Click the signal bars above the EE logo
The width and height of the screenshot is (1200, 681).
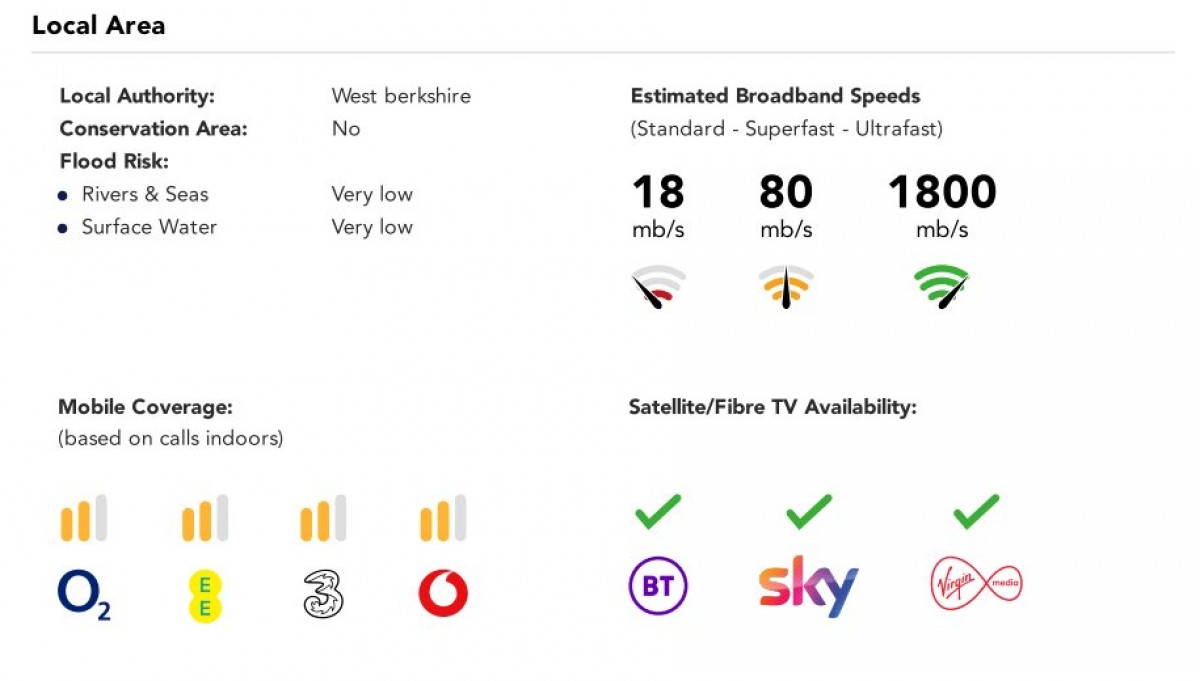(205, 519)
